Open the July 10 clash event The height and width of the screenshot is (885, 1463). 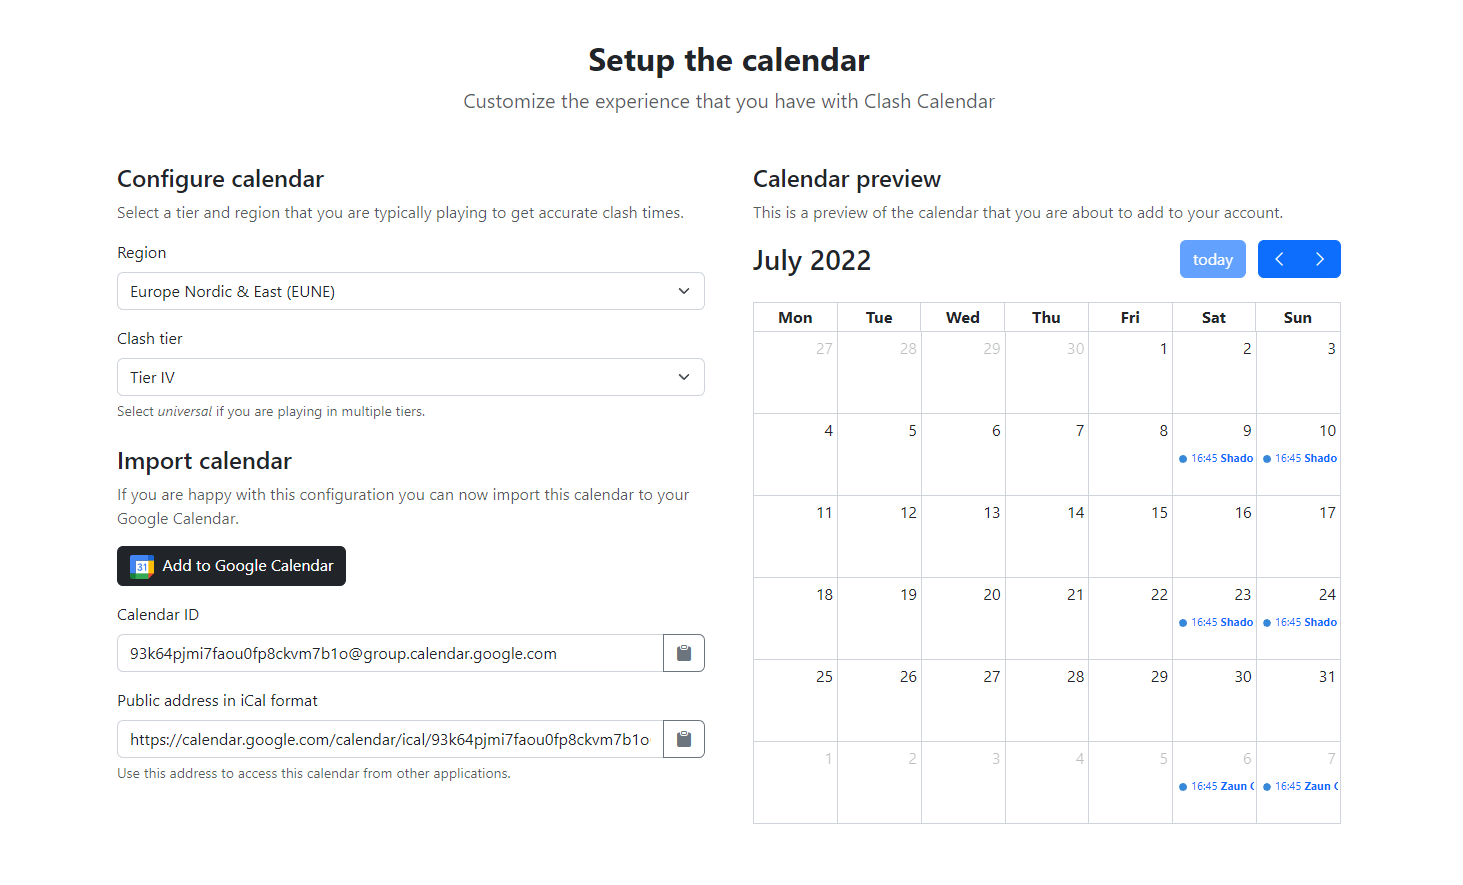point(1300,458)
